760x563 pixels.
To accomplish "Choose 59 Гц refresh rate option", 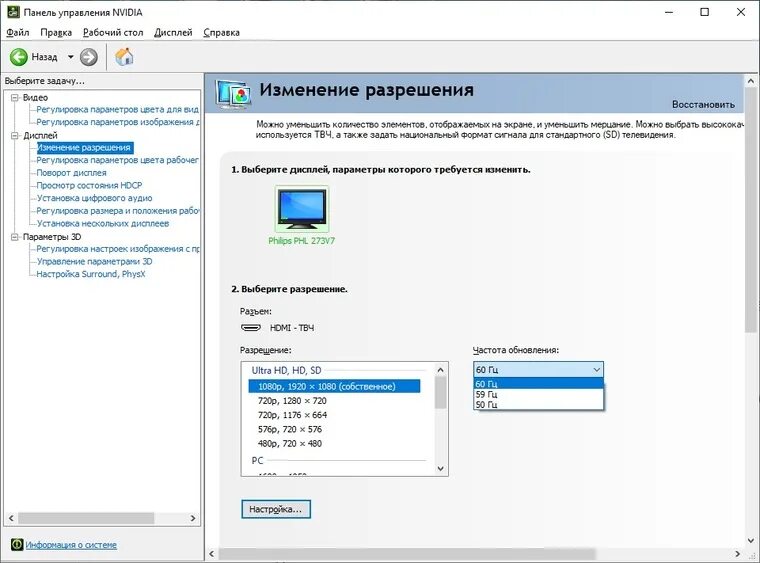I will click(538, 394).
